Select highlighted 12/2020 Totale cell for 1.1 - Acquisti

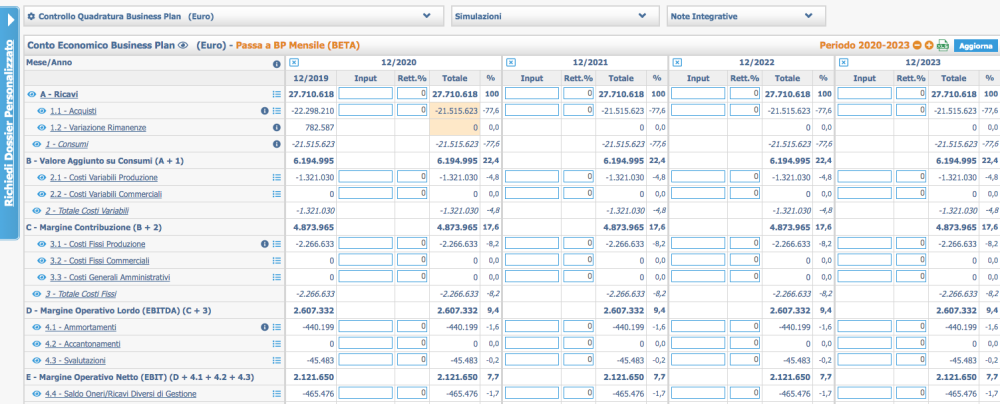(x=454, y=110)
